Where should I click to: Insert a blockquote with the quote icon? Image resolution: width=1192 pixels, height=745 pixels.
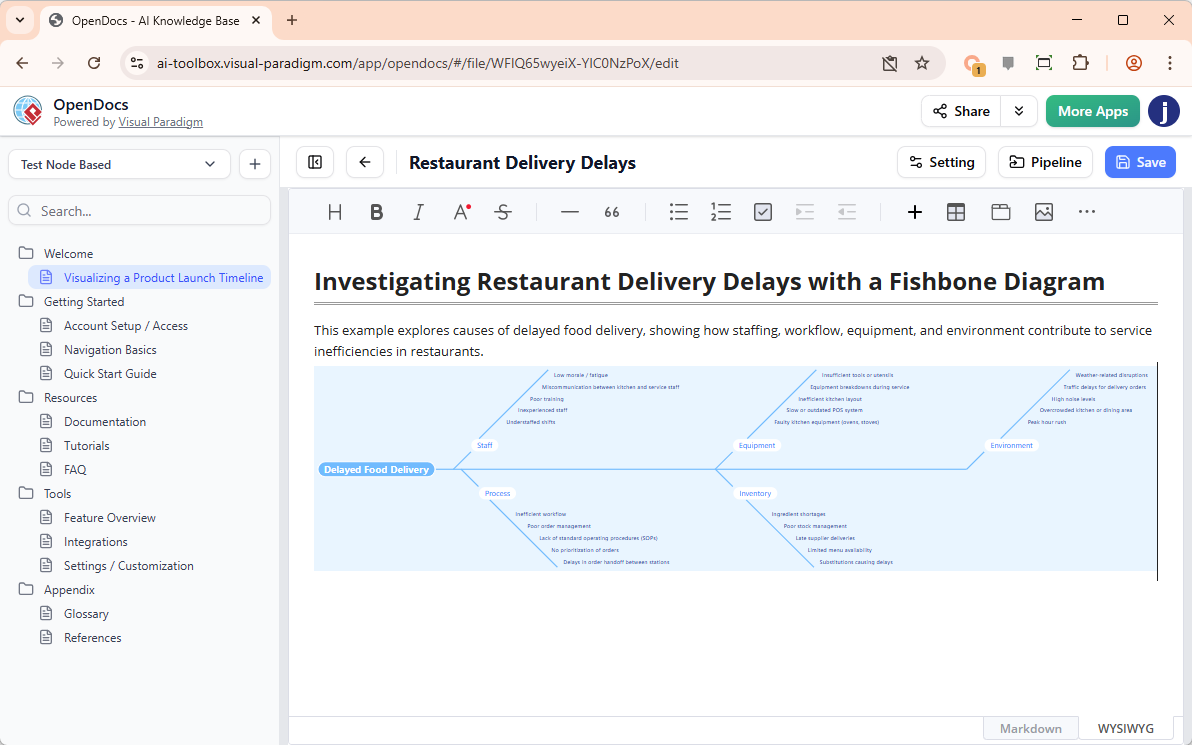(x=612, y=212)
